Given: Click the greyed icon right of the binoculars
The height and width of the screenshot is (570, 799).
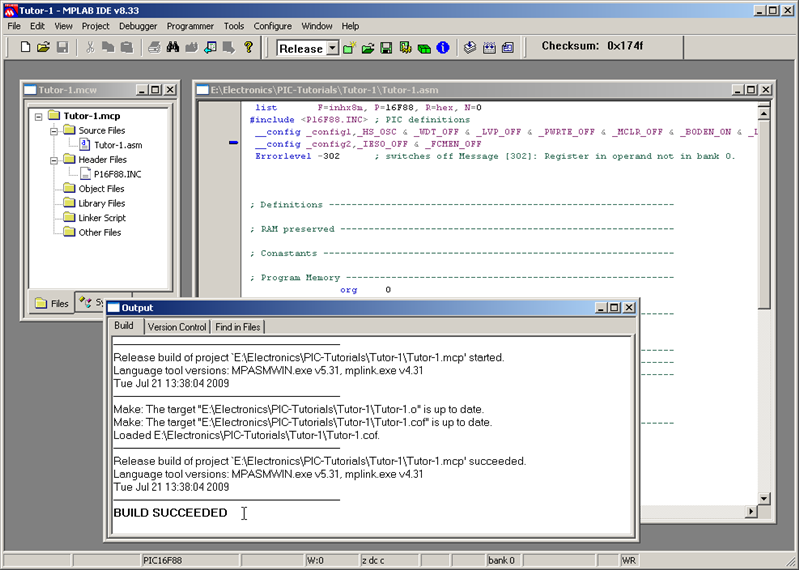Looking at the screenshot, I should tap(191, 47).
